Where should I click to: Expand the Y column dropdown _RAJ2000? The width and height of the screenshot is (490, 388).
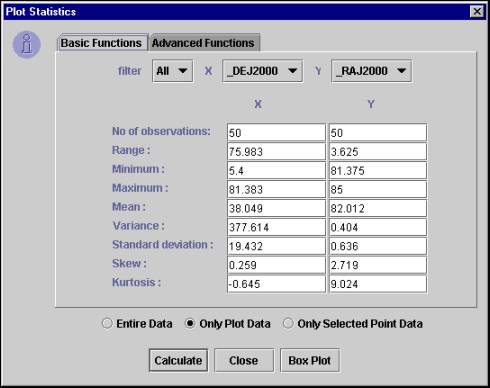(371, 71)
